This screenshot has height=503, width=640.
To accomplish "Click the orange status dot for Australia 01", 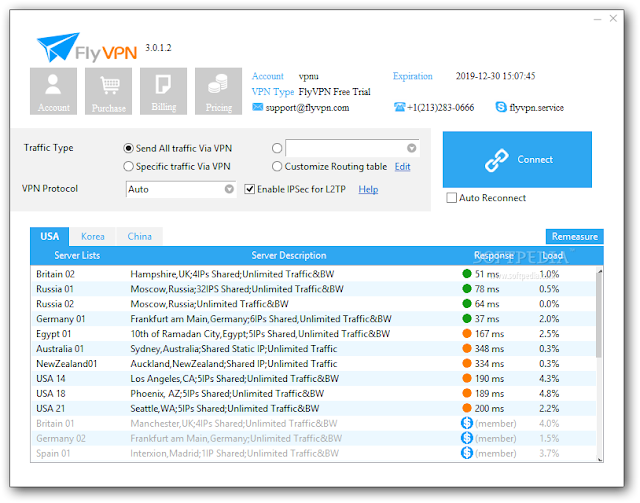I will [467, 349].
